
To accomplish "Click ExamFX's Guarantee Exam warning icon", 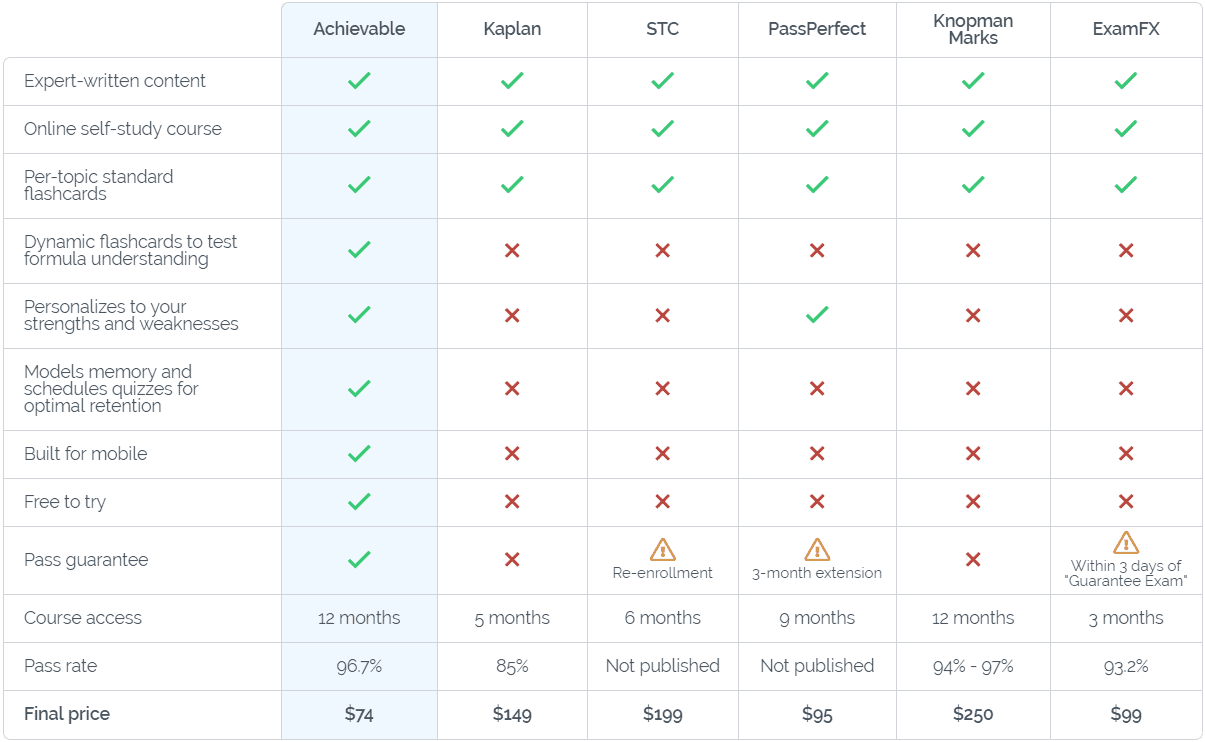I will pos(1126,543).
